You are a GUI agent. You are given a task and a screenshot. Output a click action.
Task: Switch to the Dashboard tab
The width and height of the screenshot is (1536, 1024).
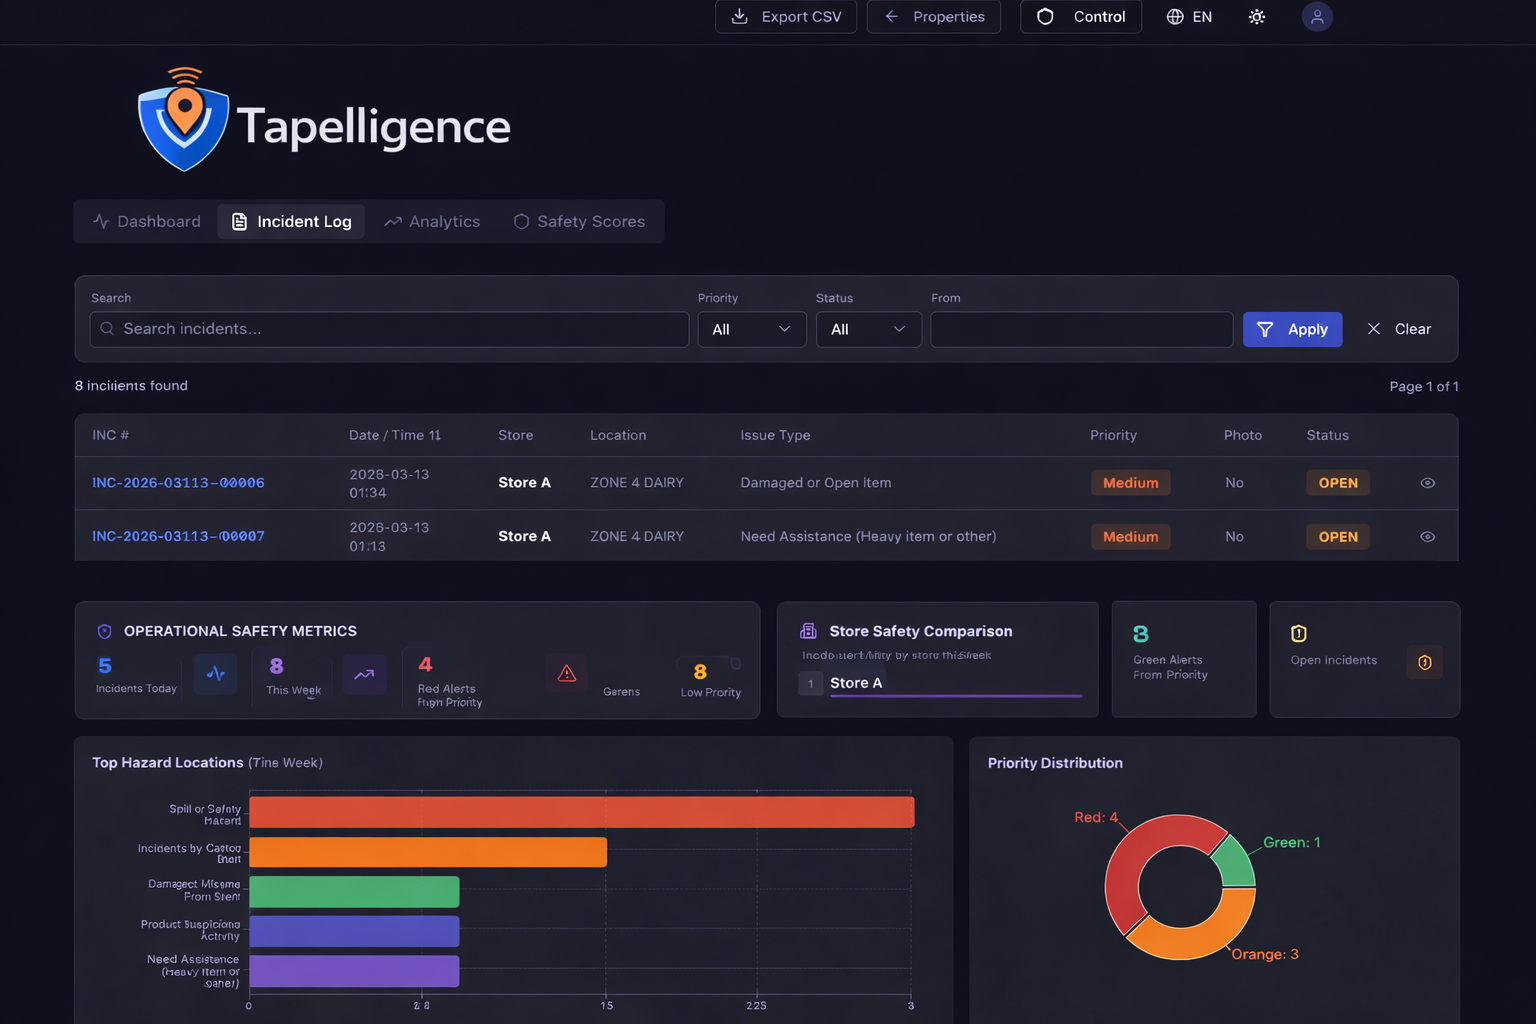click(x=147, y=221)
